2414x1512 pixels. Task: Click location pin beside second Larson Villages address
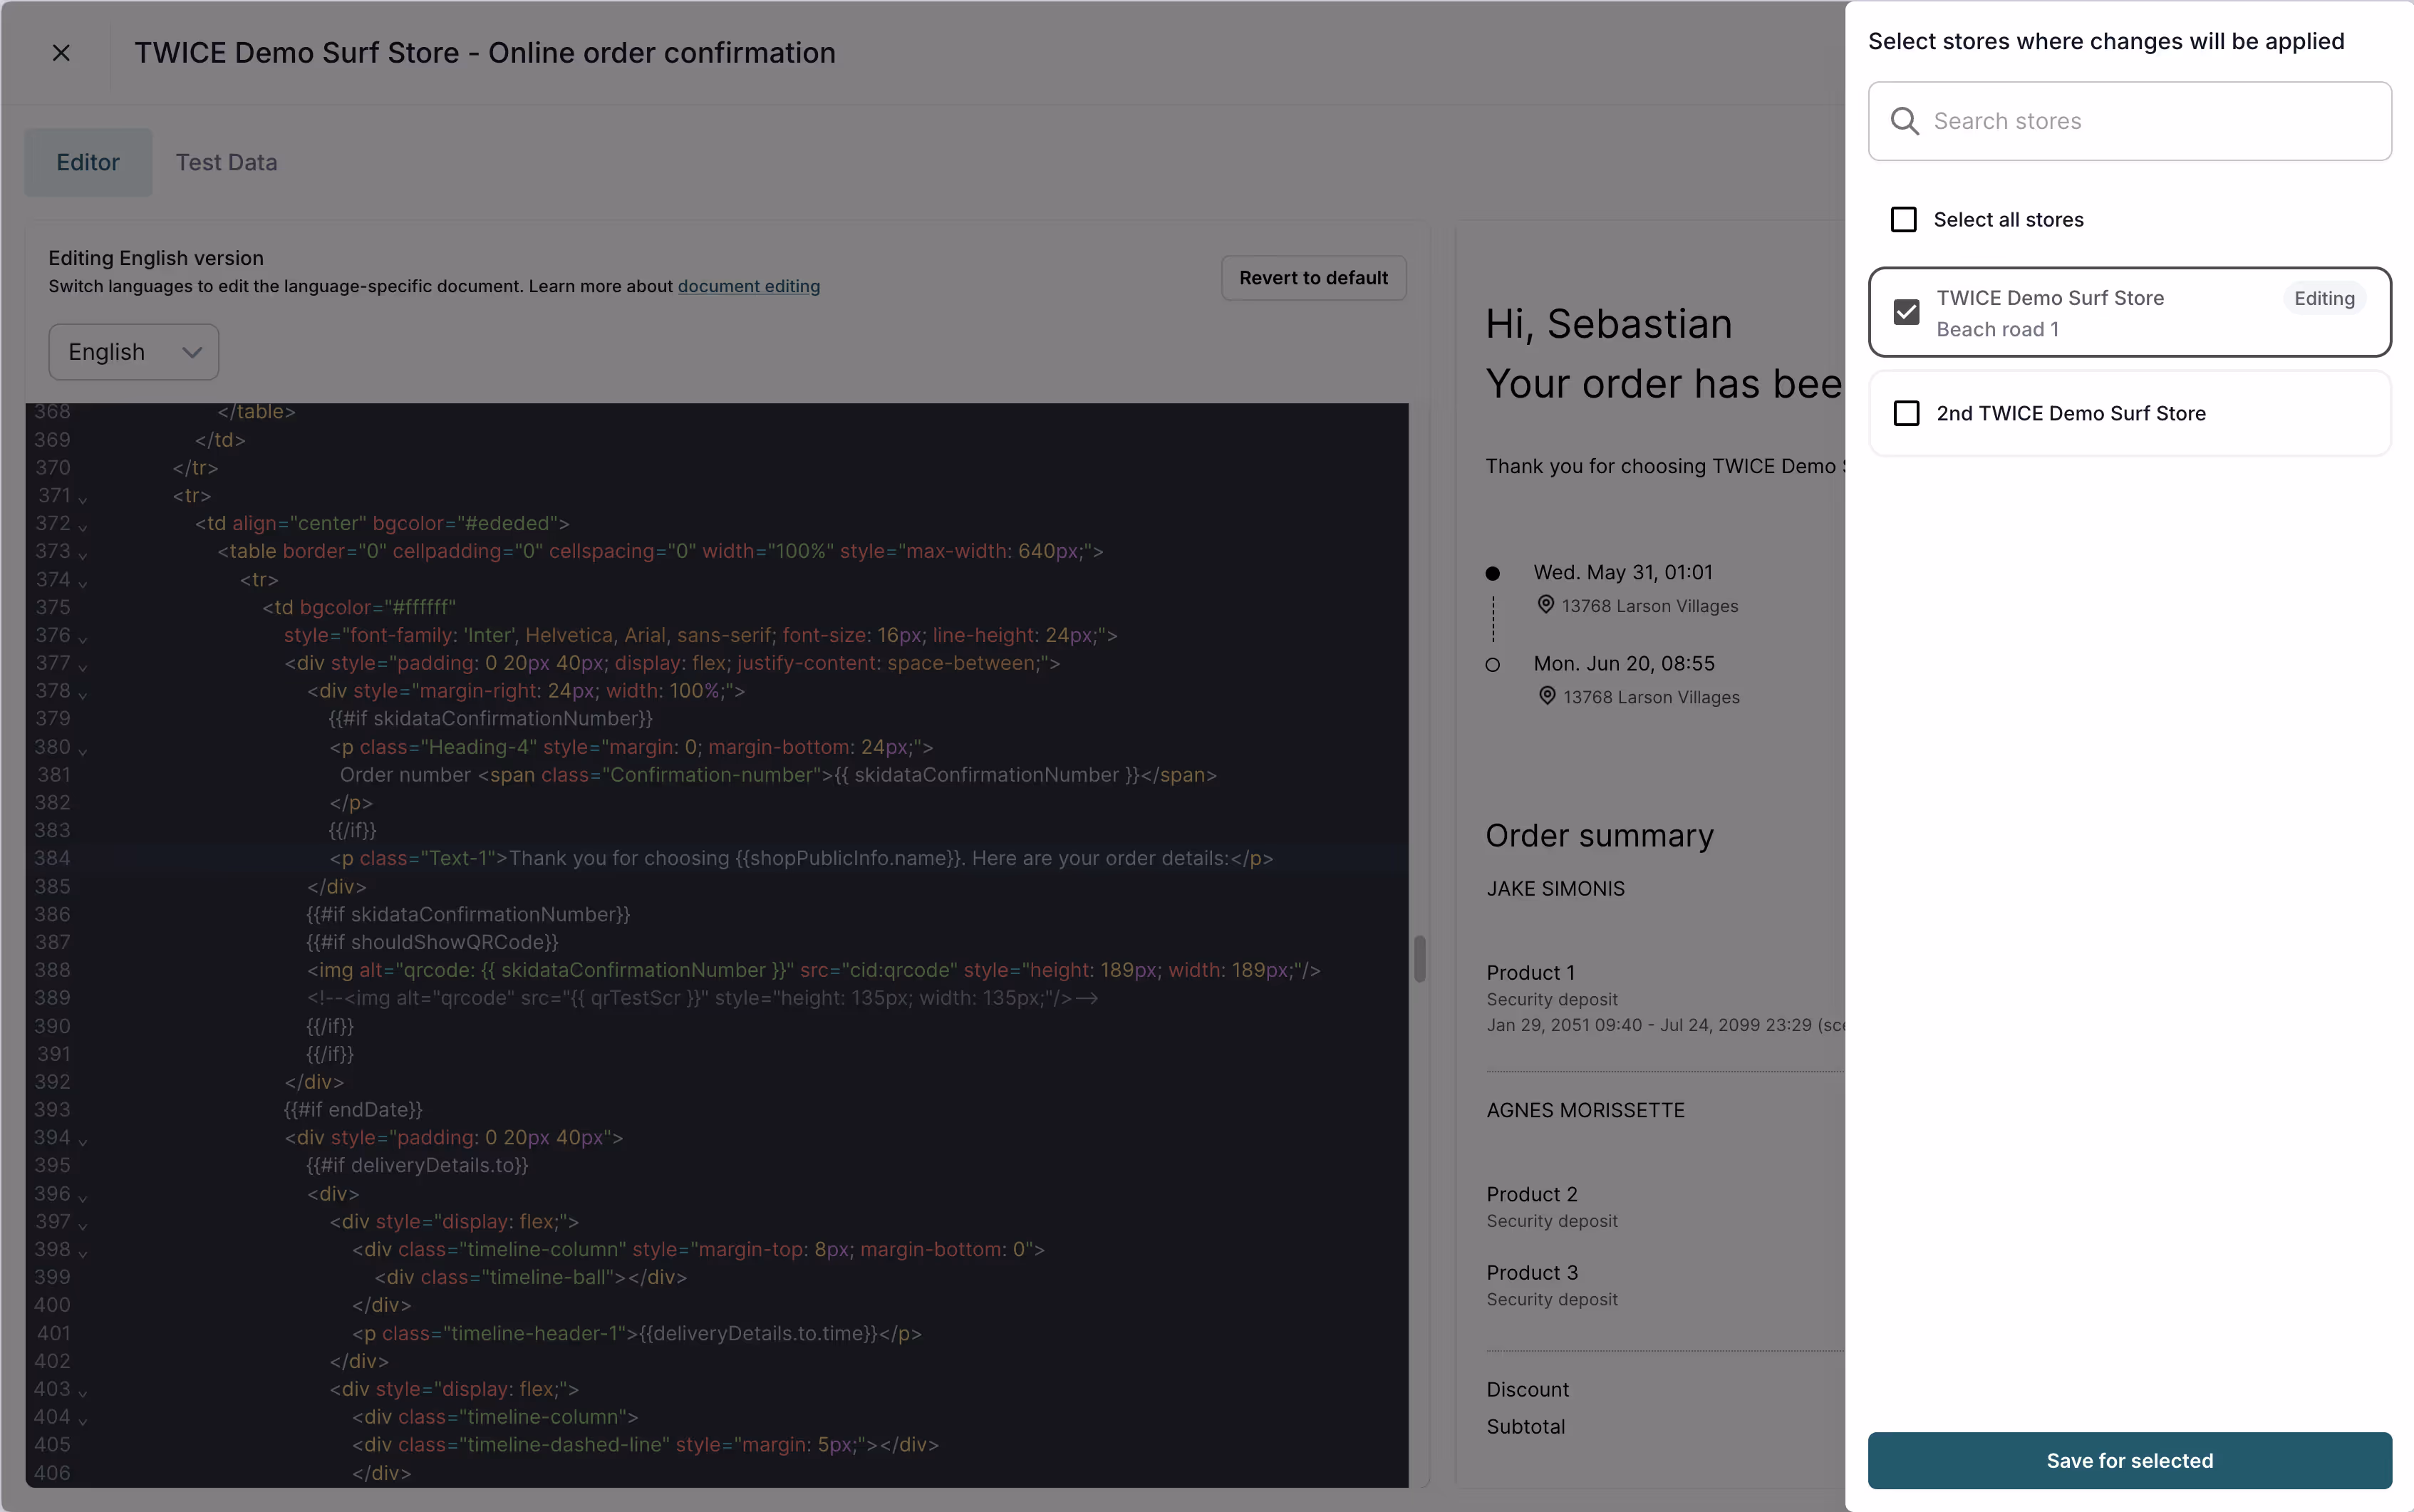click(1546, 695)
